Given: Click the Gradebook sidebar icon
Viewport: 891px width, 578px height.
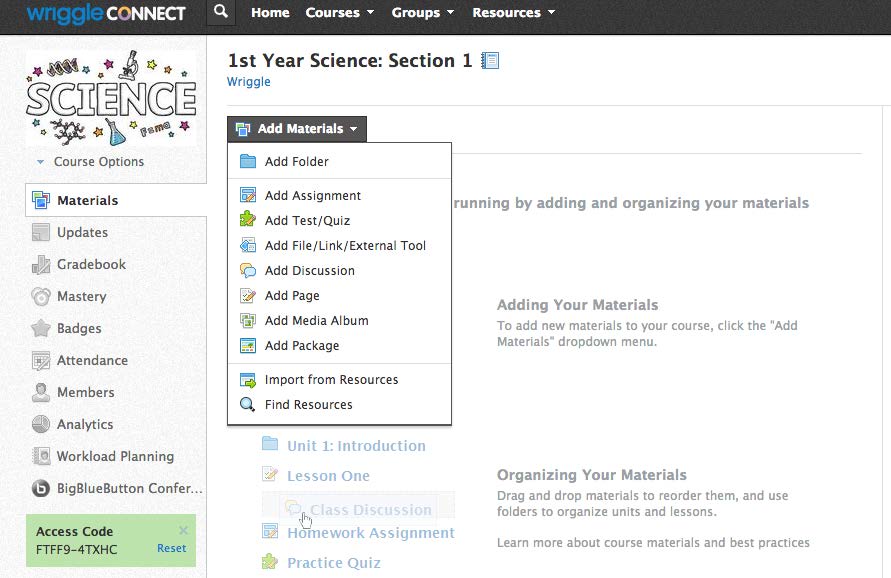Looking at the screenshot, I should click(x=41, y=264).
